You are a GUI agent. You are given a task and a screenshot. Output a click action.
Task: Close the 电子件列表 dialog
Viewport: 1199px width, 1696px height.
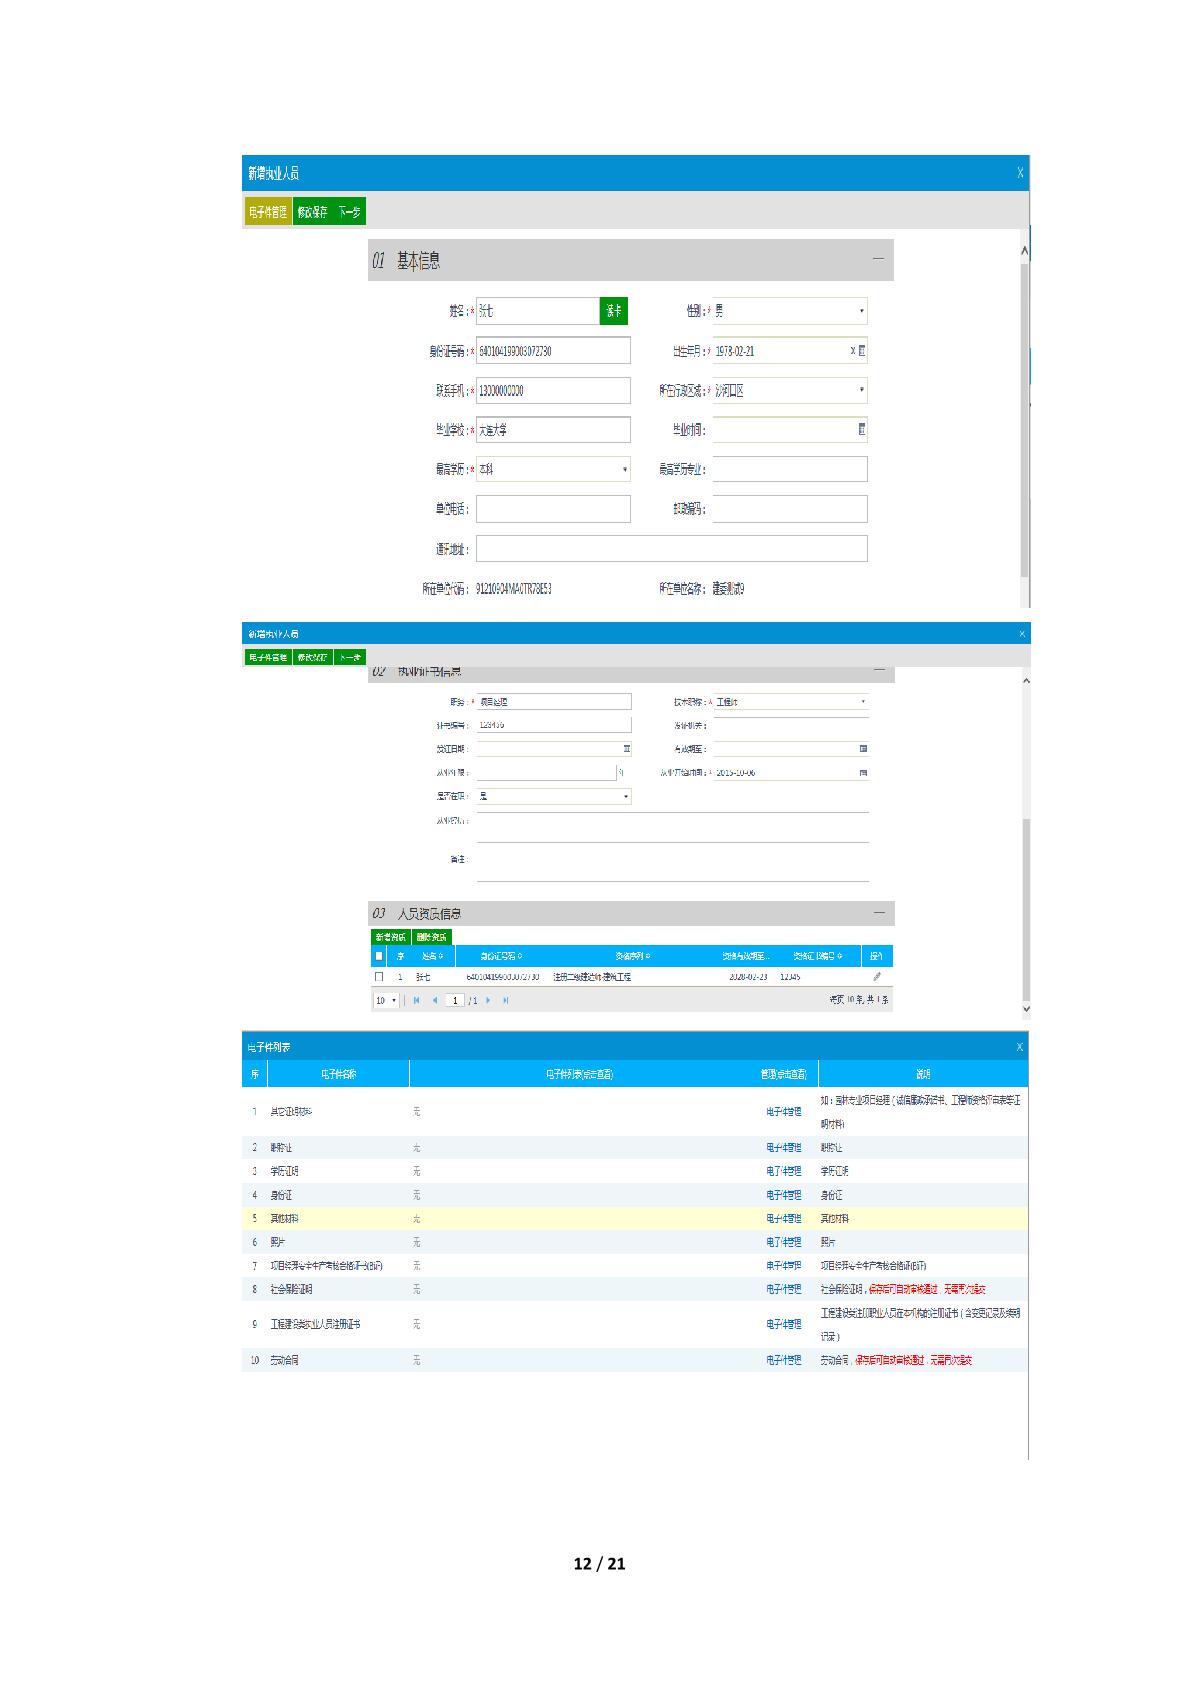(1019, 1047)
